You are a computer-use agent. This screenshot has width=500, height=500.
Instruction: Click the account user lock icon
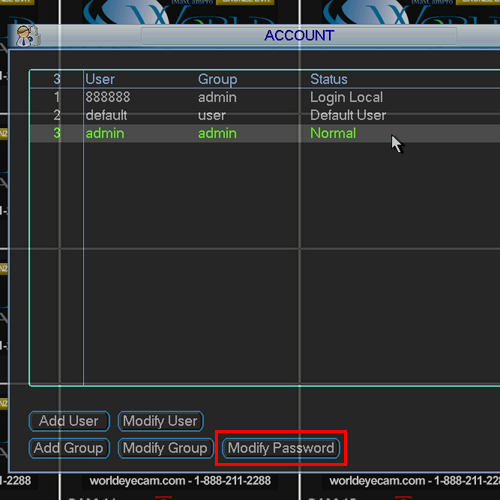pyautogui.click(x=29, y=36)
